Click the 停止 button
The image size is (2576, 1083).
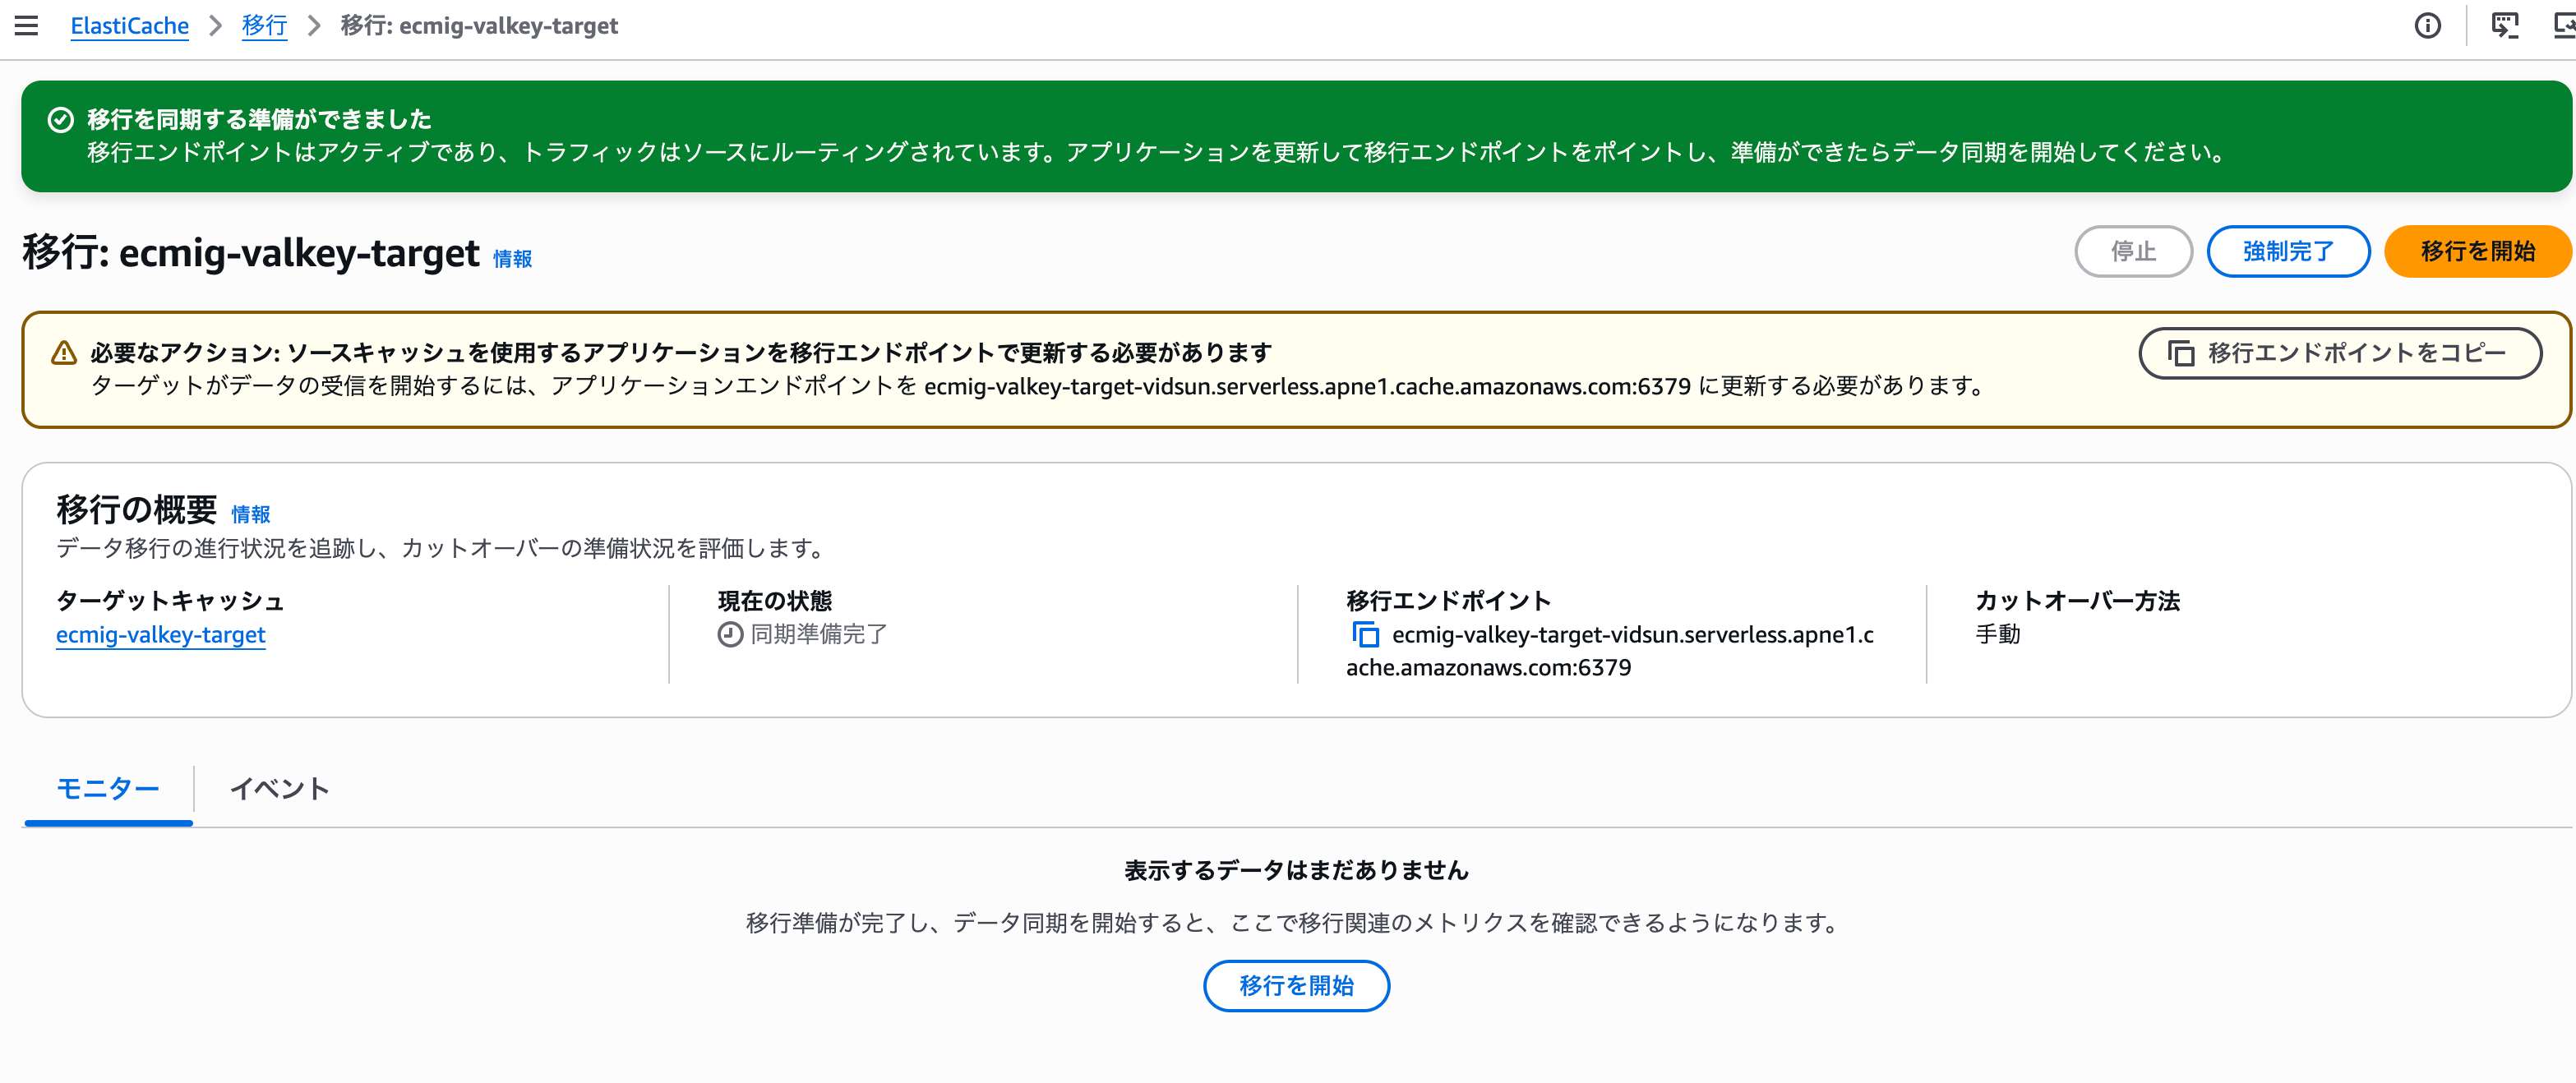(x=2133, y=251)
